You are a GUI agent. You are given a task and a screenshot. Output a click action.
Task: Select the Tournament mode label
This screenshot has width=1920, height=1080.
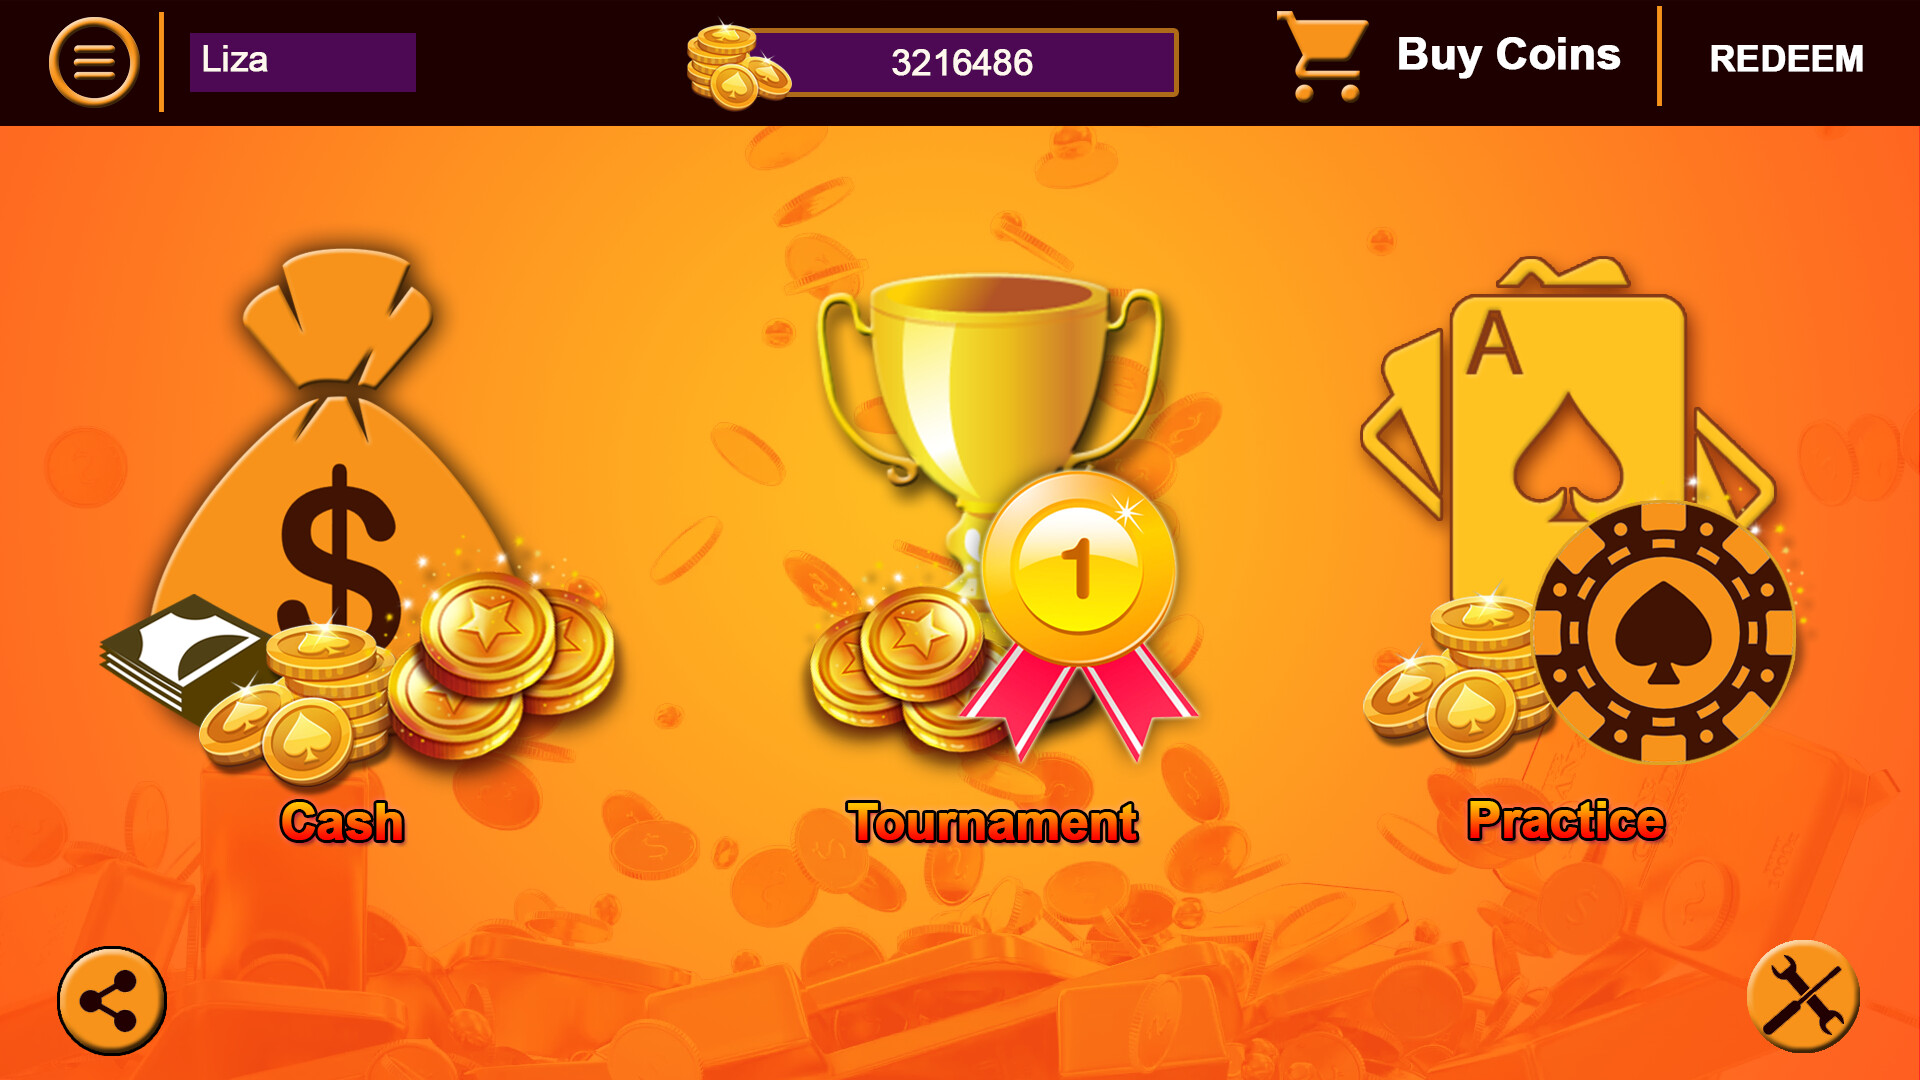click(992, 822)
